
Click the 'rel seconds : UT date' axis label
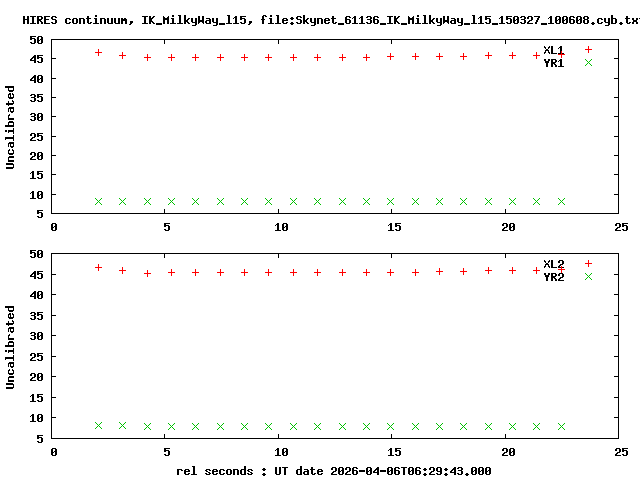(333, 471)
